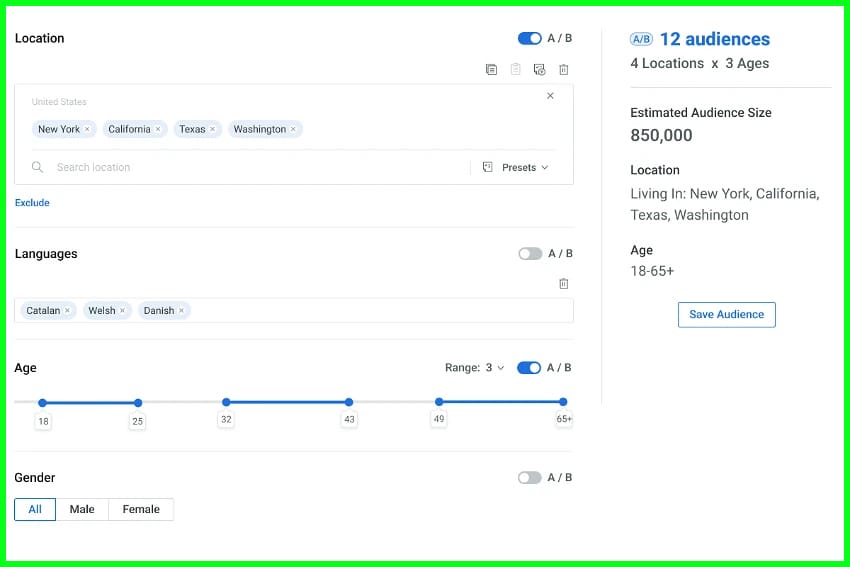The height and width of the screenshot is (567, 850).
Task: Remove the New York location tag
Action: (x=87, y=129)
